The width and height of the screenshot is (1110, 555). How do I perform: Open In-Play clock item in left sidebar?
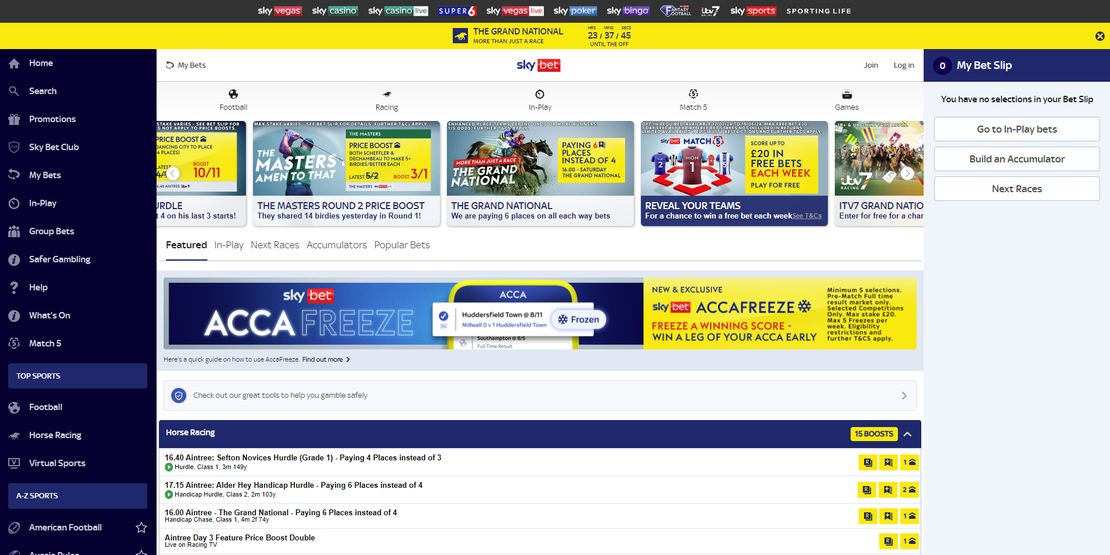pos(42,203)
